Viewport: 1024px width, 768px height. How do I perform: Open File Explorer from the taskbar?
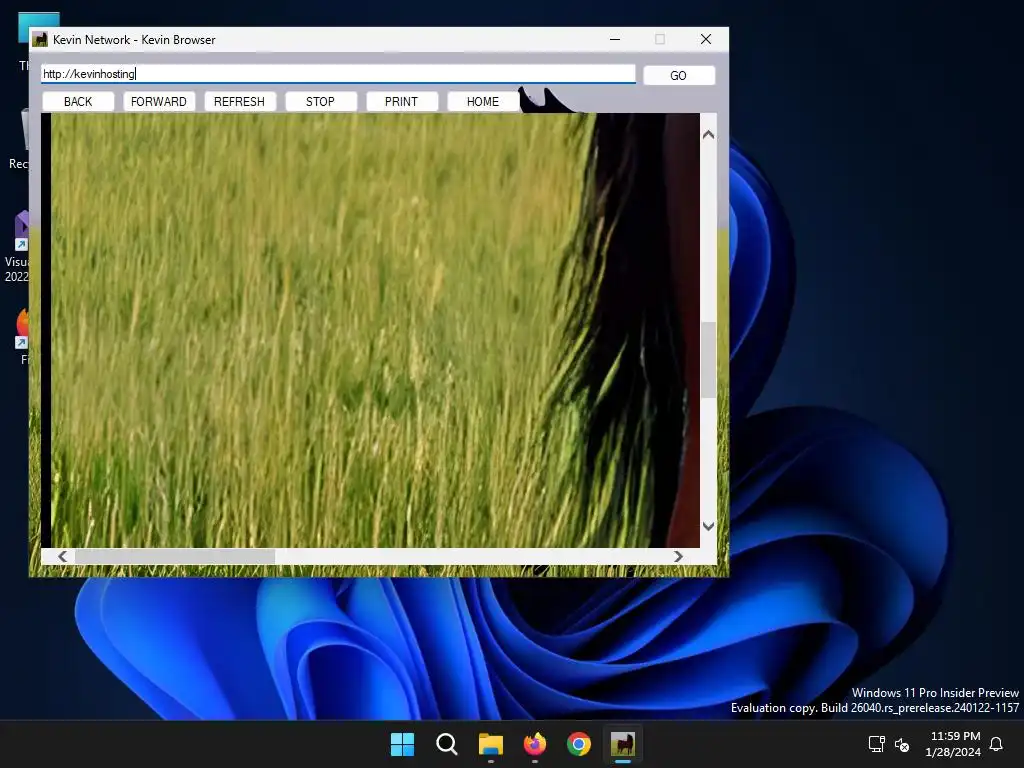(490, 744)
